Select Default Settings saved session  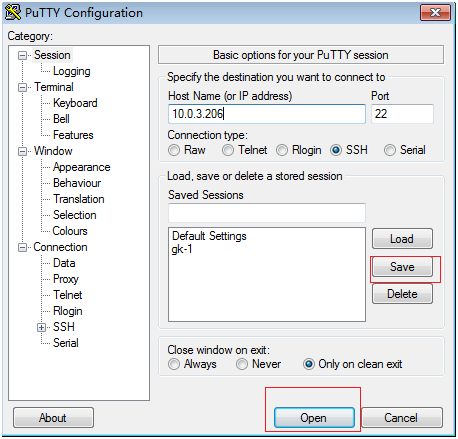(x=209, y=236)
